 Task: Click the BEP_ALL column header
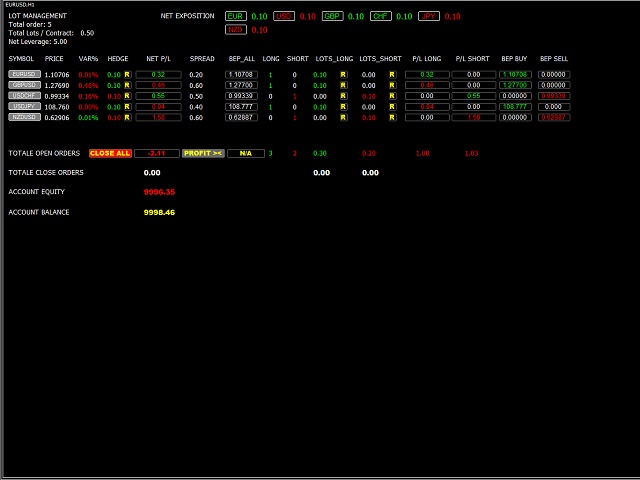pyautogui.click(x=242, y=59)
